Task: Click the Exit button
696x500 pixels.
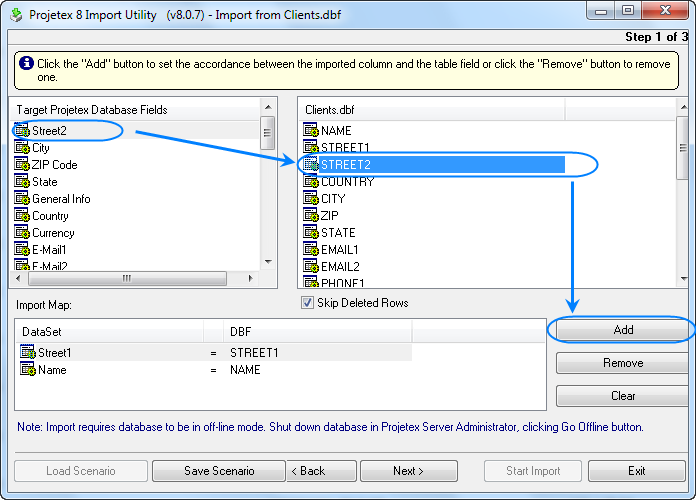Action: point(637,471)
